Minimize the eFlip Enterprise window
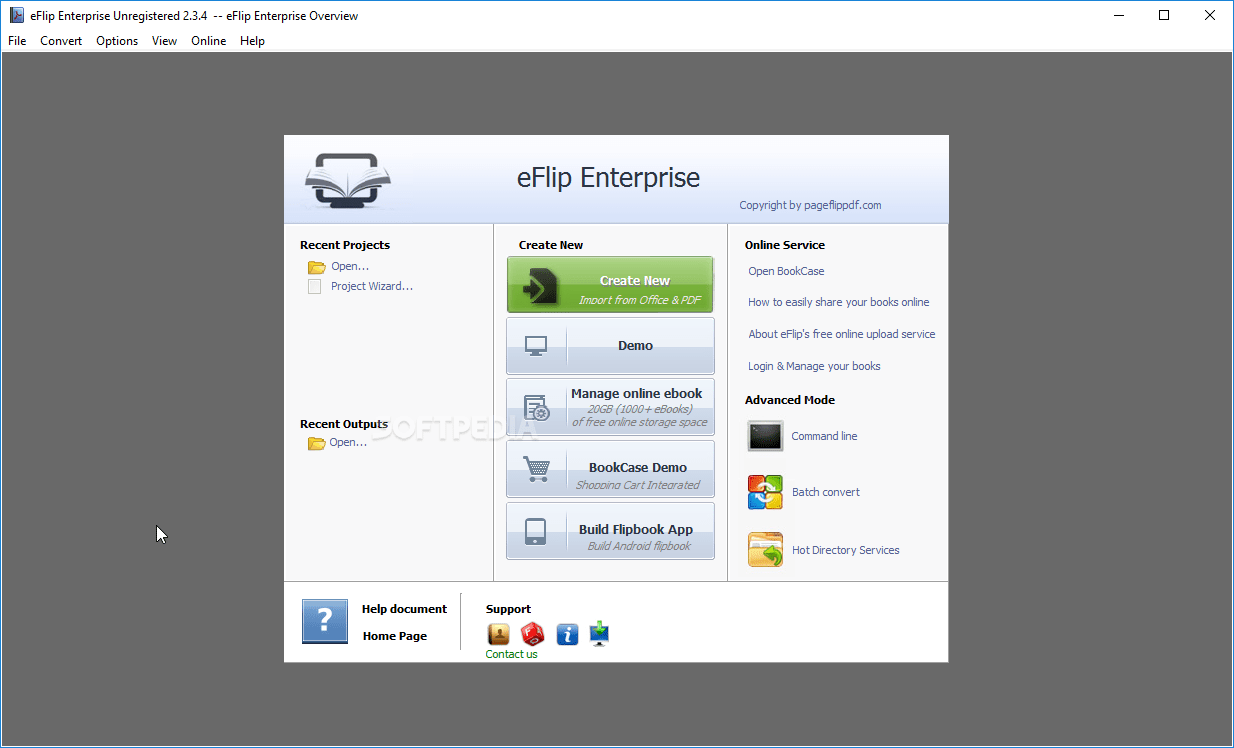 coord(1118,15)
